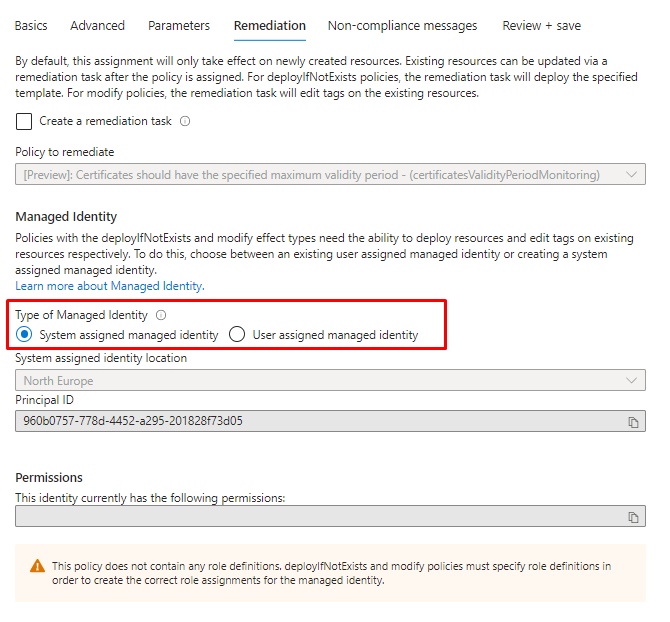This screenshot has height=622, width=670.
Task: Open the Non-compliance messages tab
Action: 402,25
